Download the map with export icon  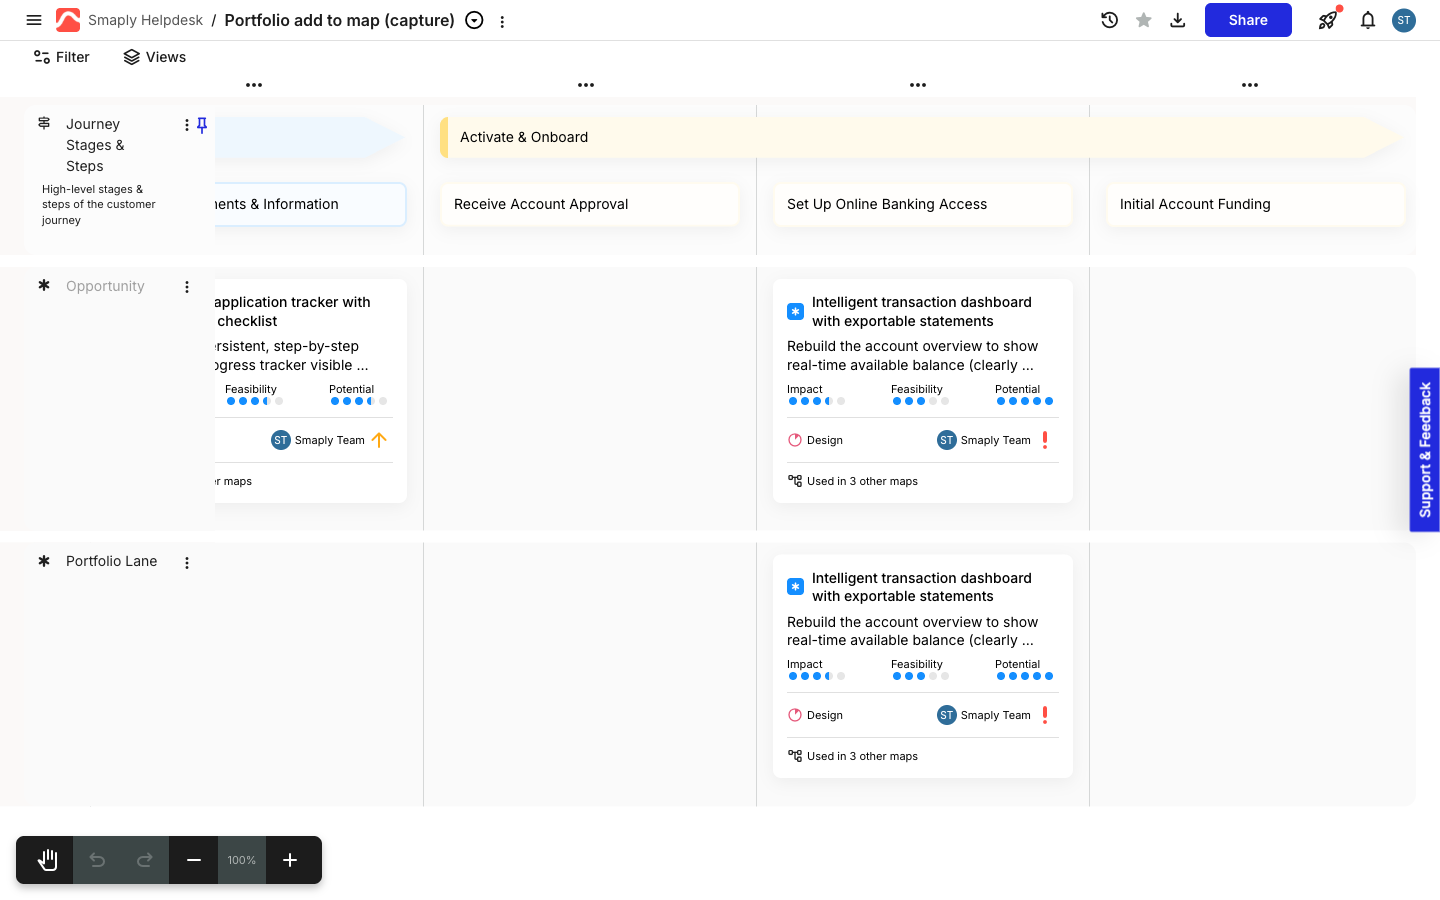point(1178,20)
